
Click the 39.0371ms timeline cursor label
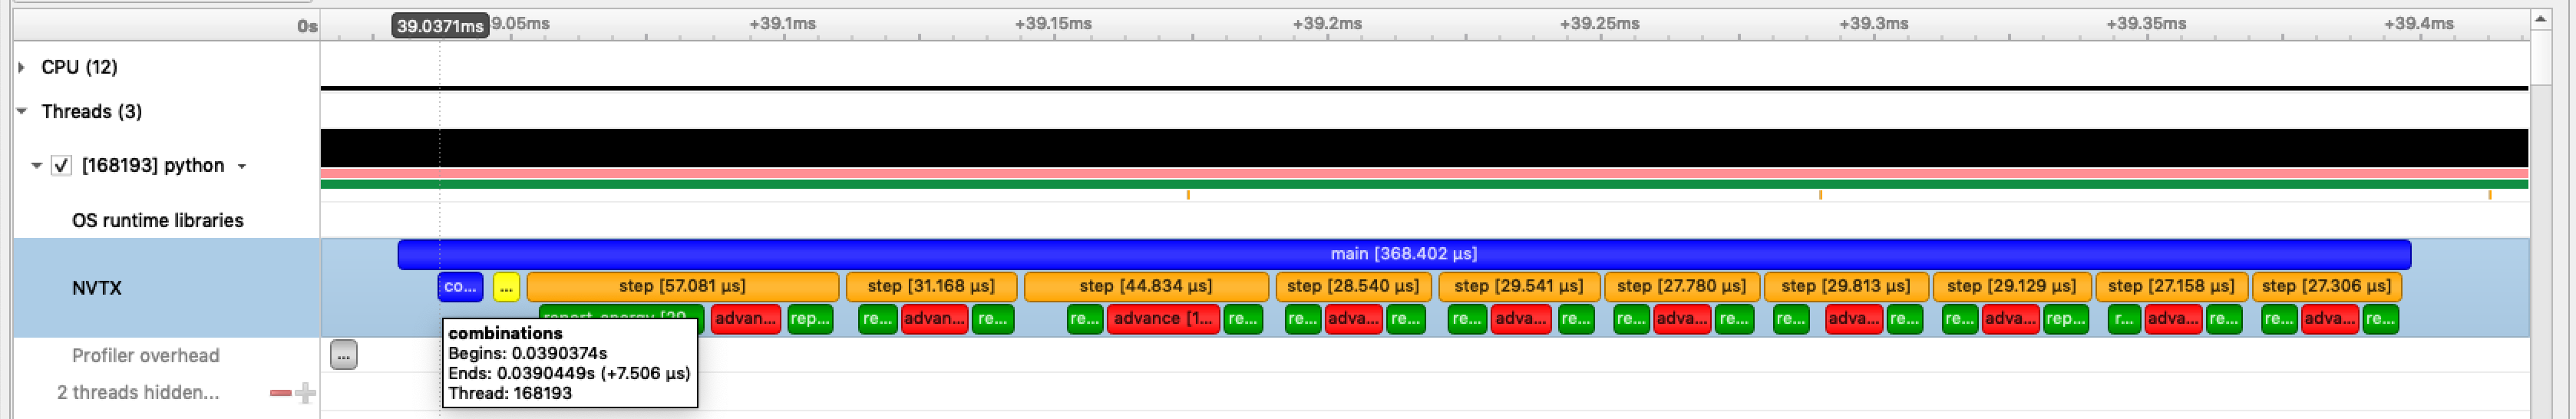coord(440,26)
